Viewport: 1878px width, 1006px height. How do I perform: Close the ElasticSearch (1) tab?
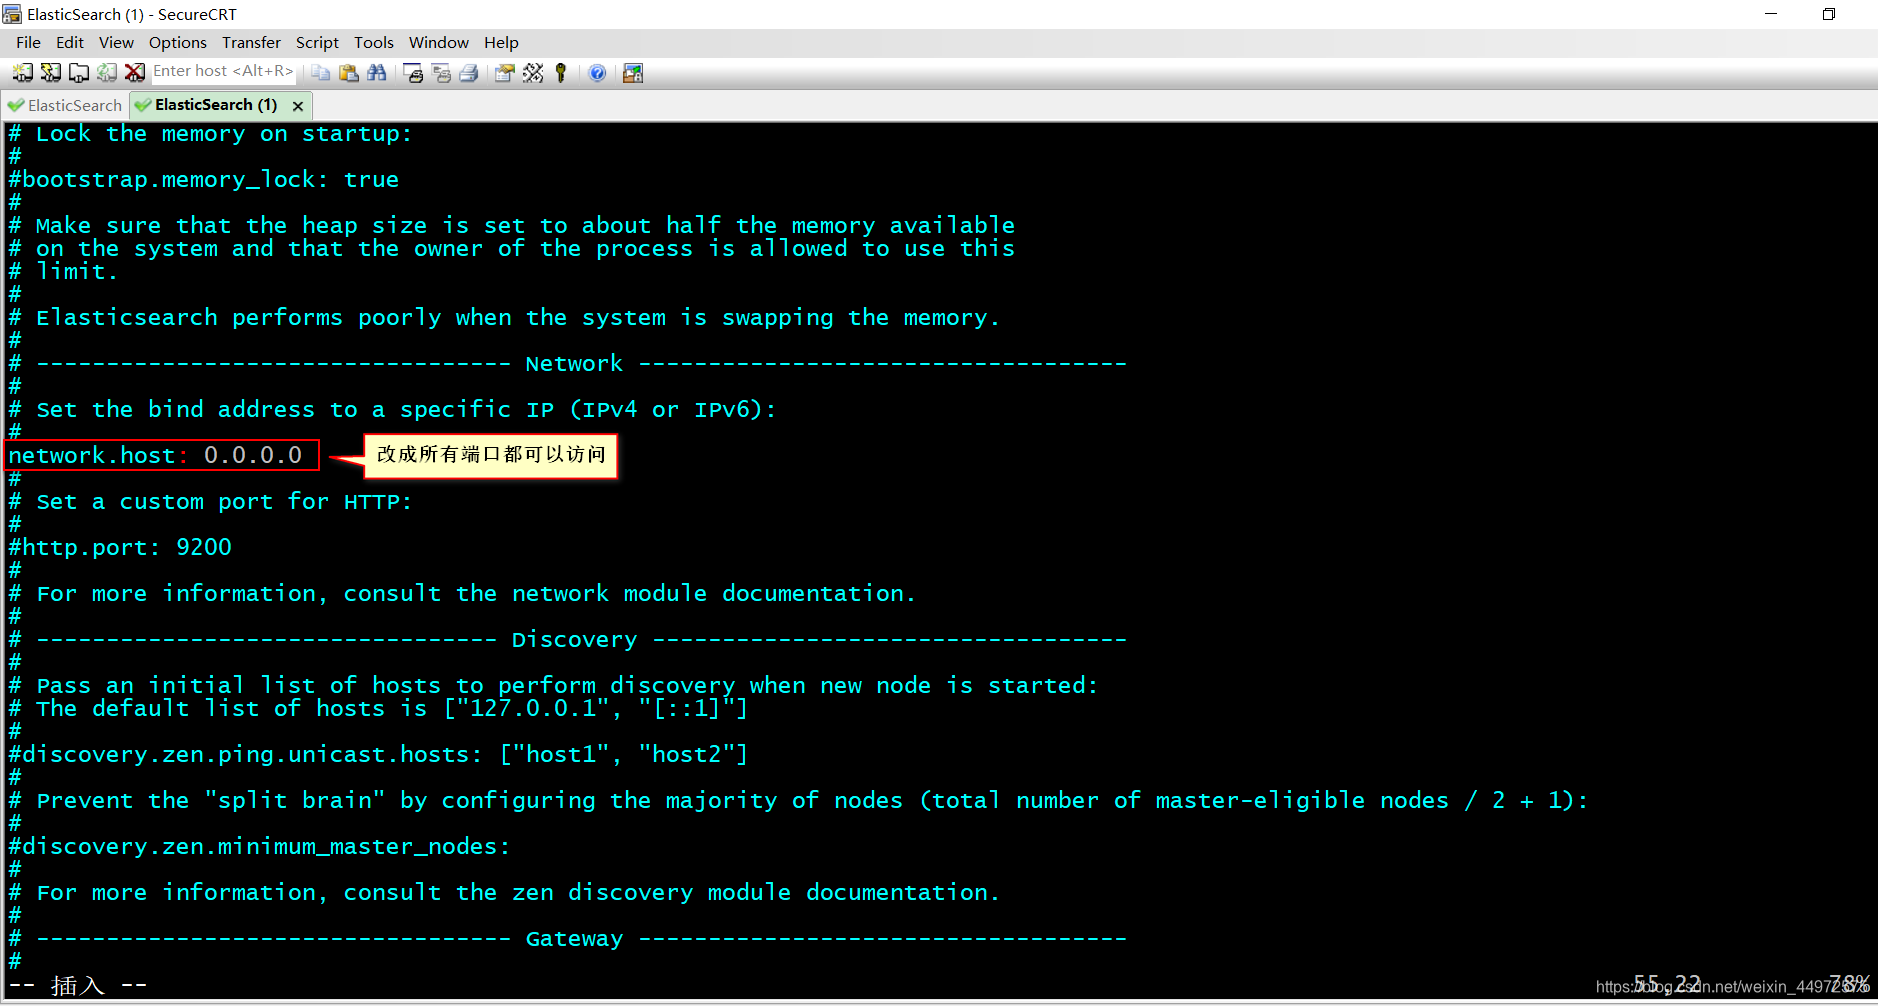298,106
